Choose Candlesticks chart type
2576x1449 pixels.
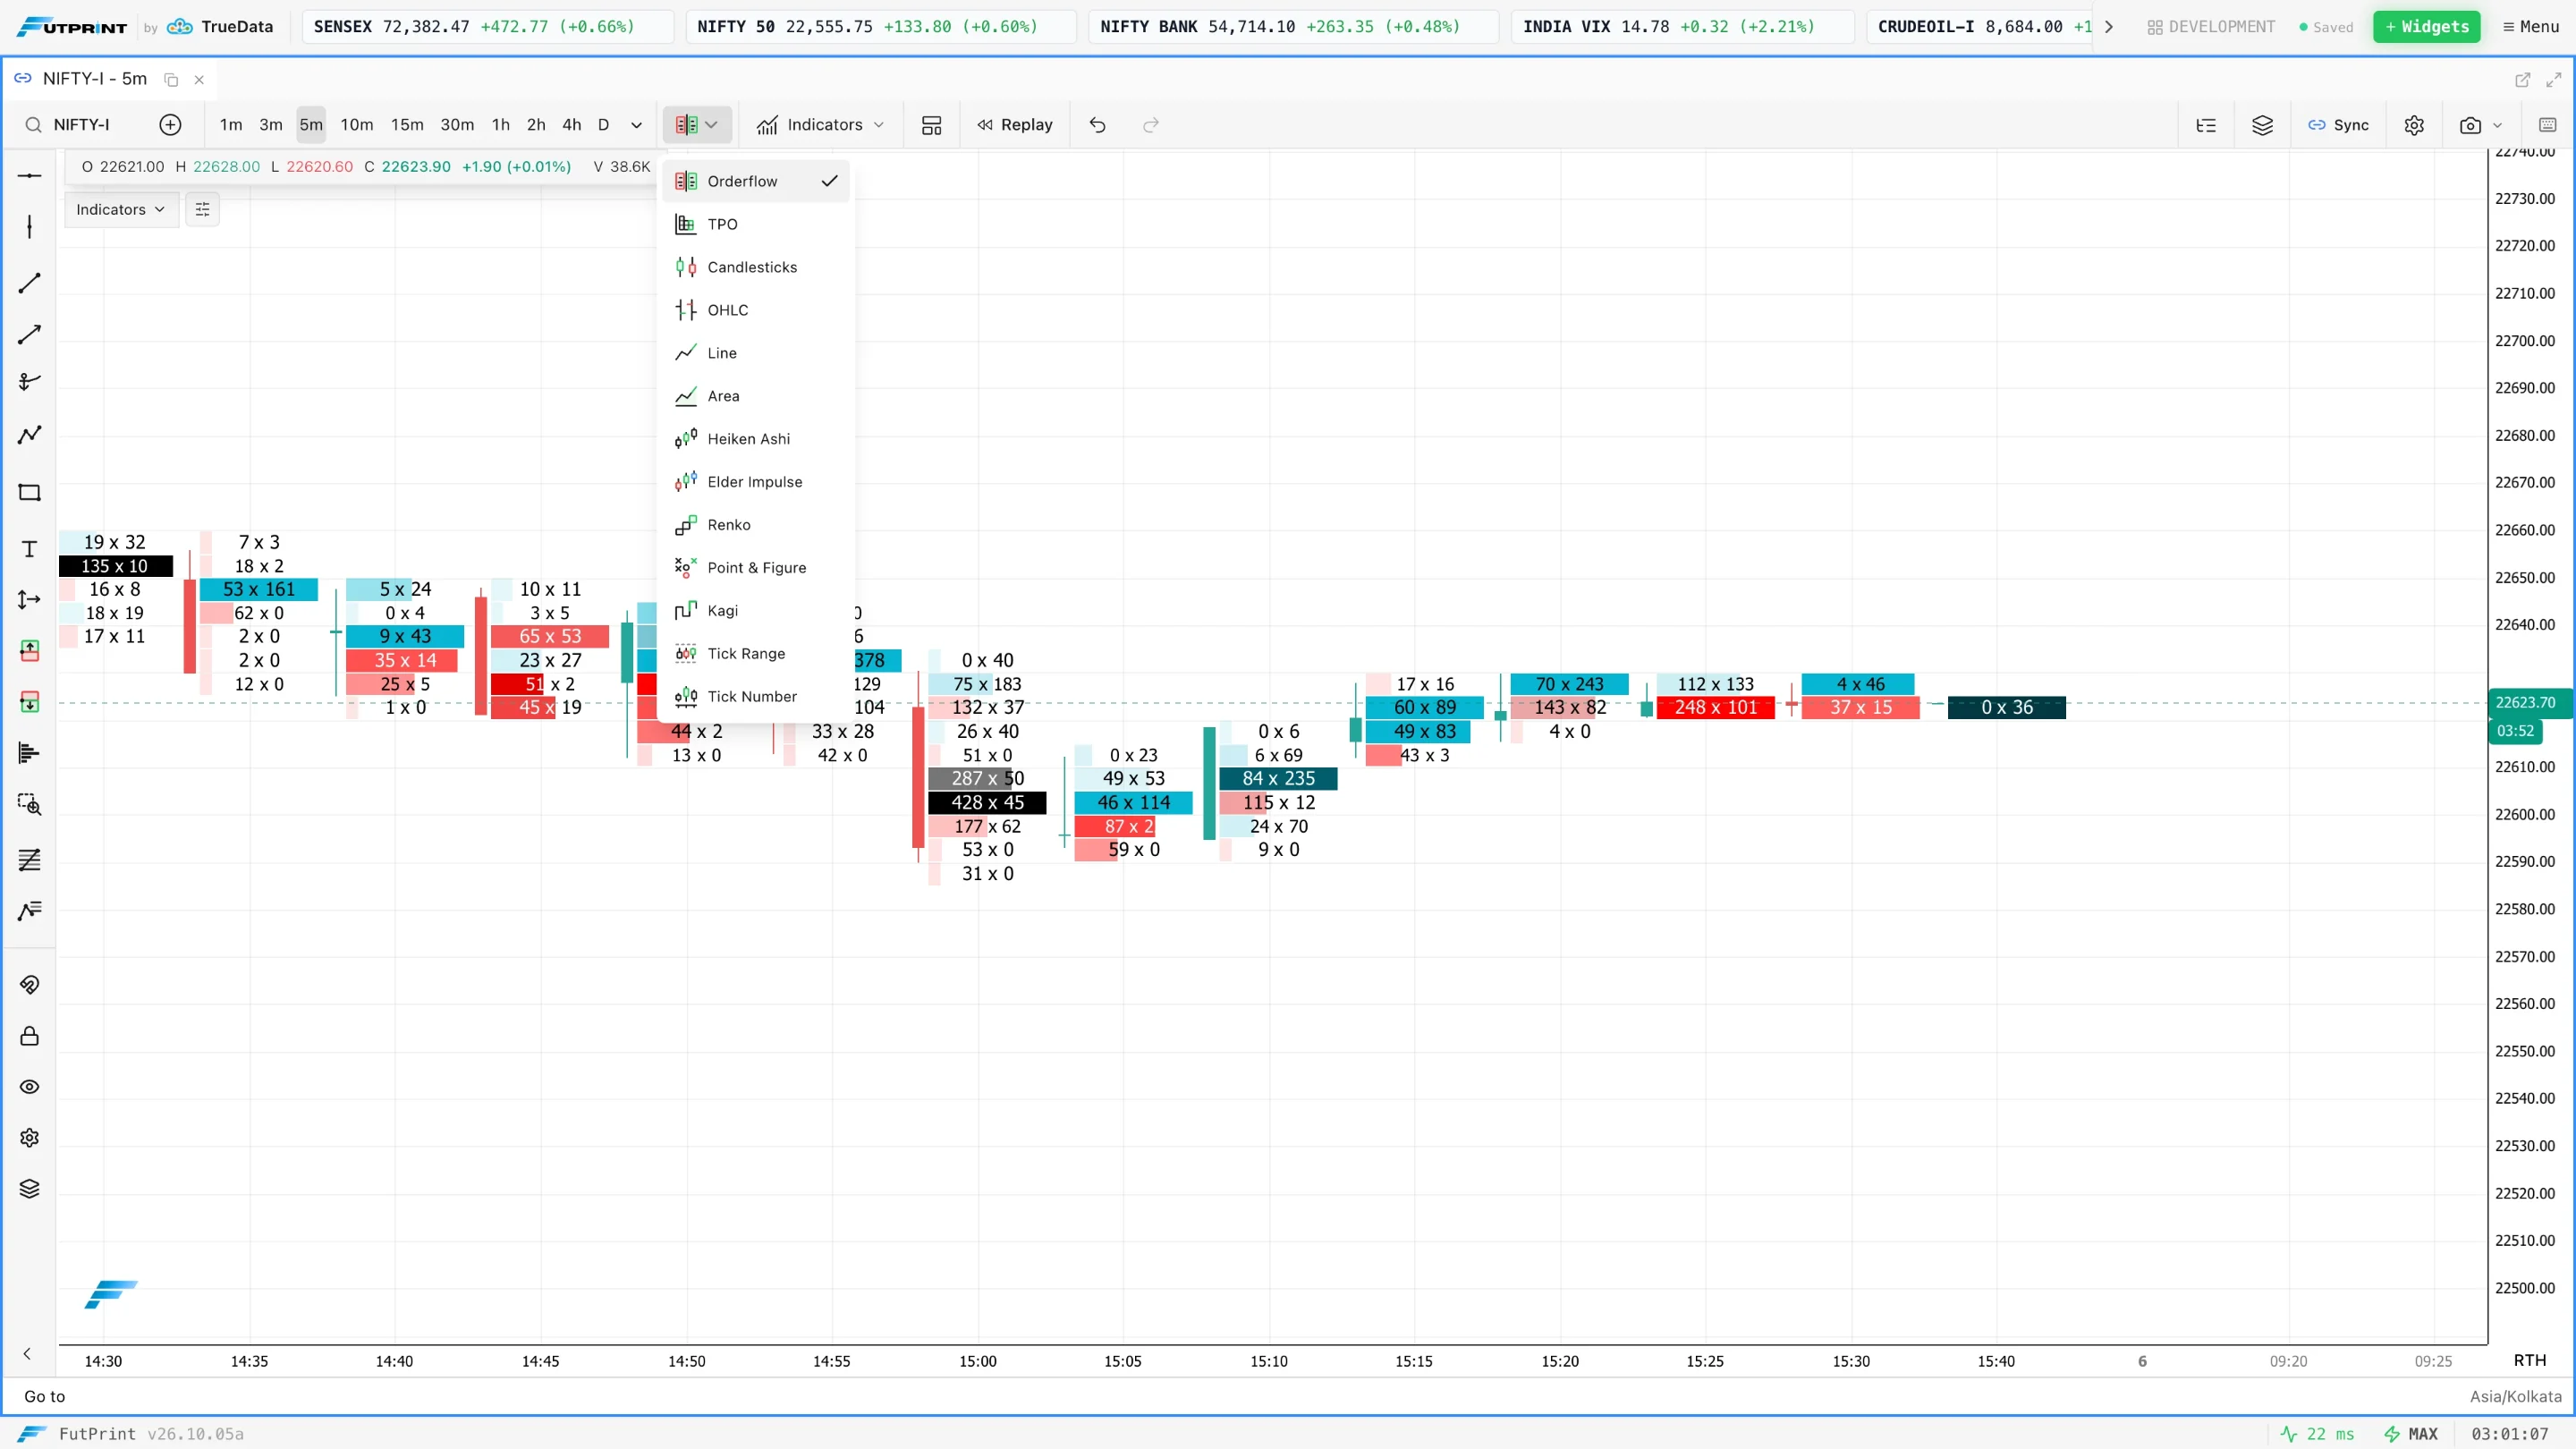[x=756, y=267]
